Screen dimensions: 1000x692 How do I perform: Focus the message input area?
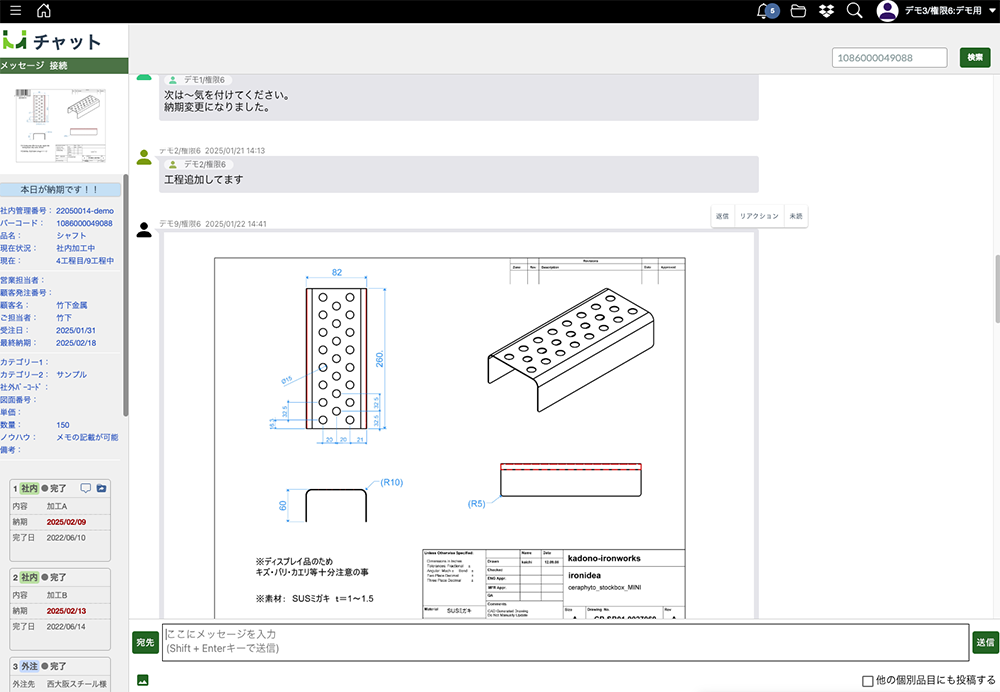(x=565, y=642)
